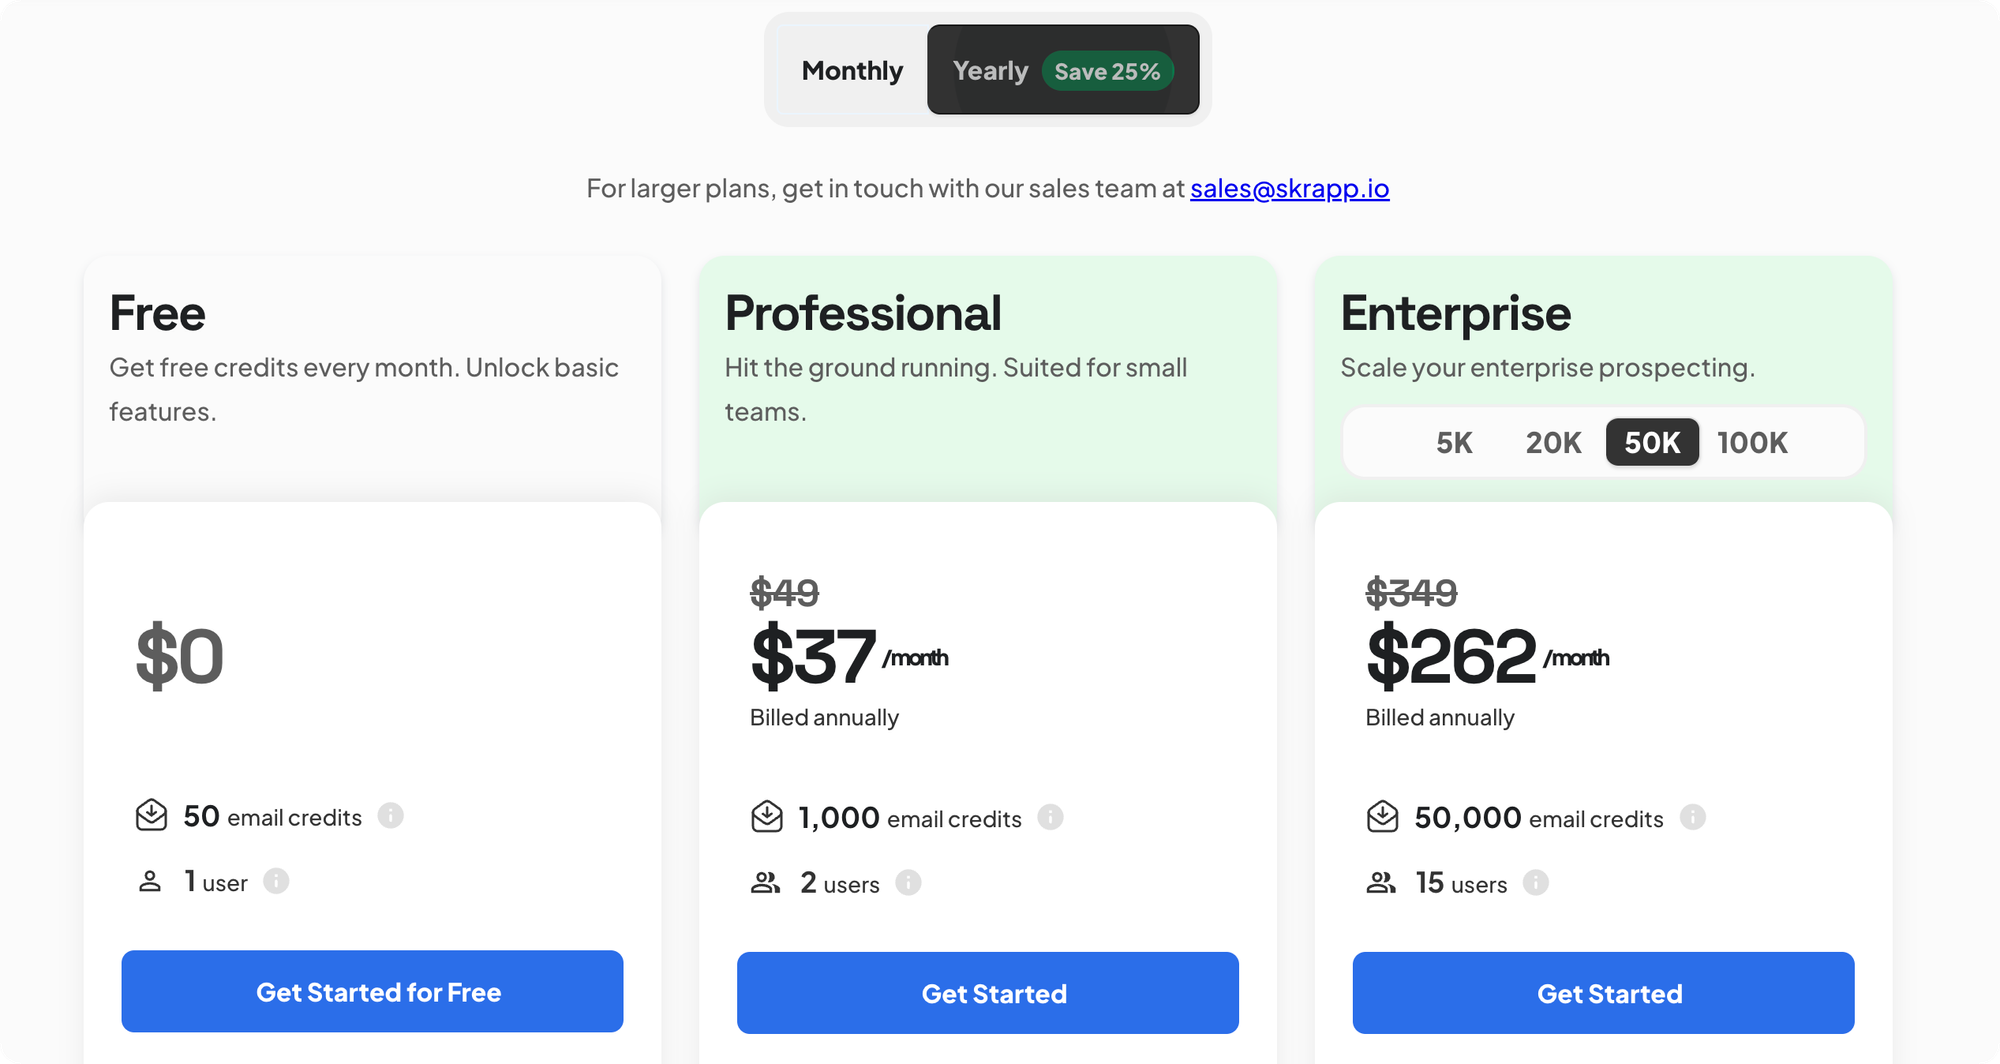The width and height of the screenshot is (2000, 1064).
Task: Choose the 20K Enterprise credit tier
Action: [1553, 442]
